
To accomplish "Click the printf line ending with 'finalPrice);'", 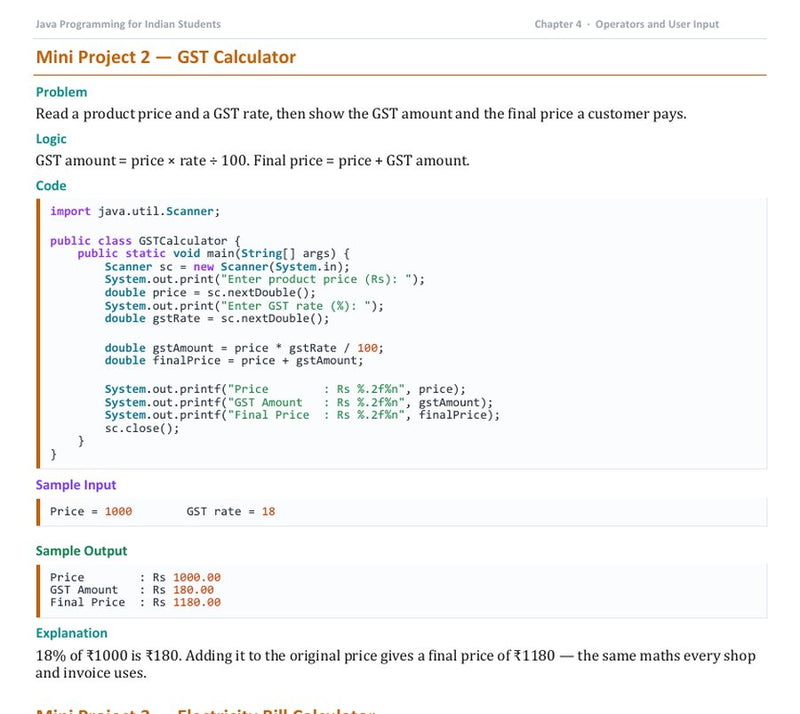I will click(x=302, y=415).
